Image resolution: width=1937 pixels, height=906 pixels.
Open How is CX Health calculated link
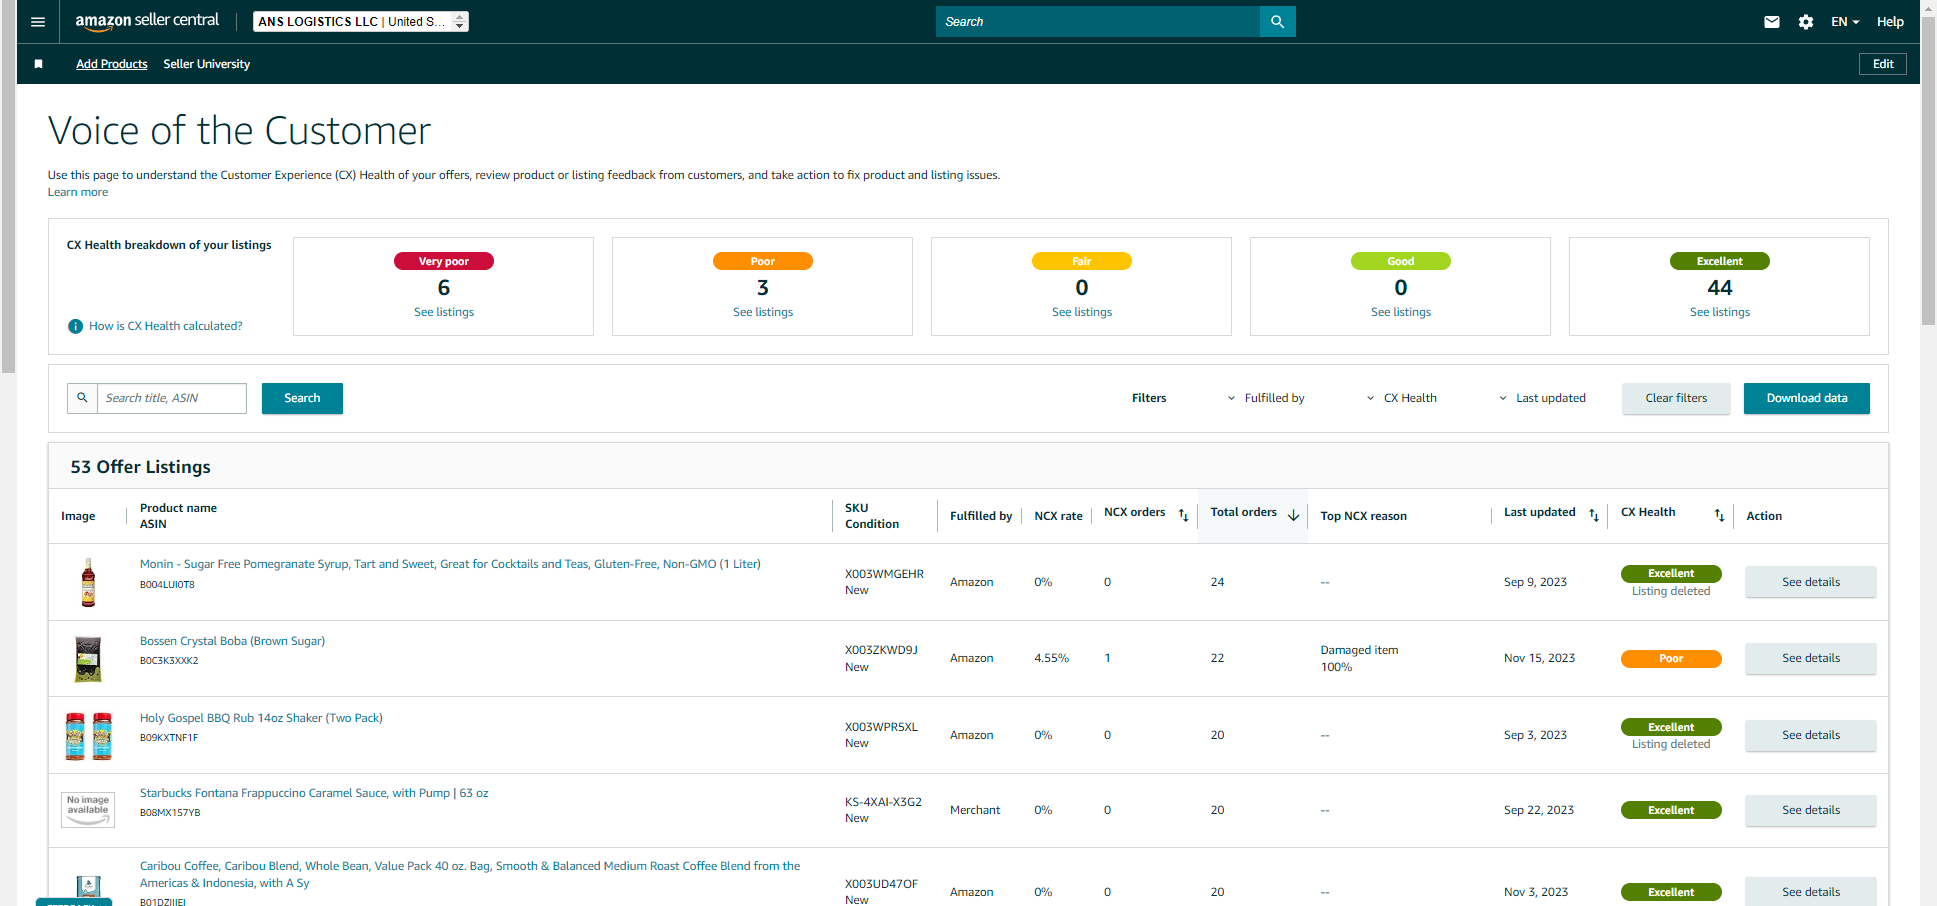coord(166,326)
